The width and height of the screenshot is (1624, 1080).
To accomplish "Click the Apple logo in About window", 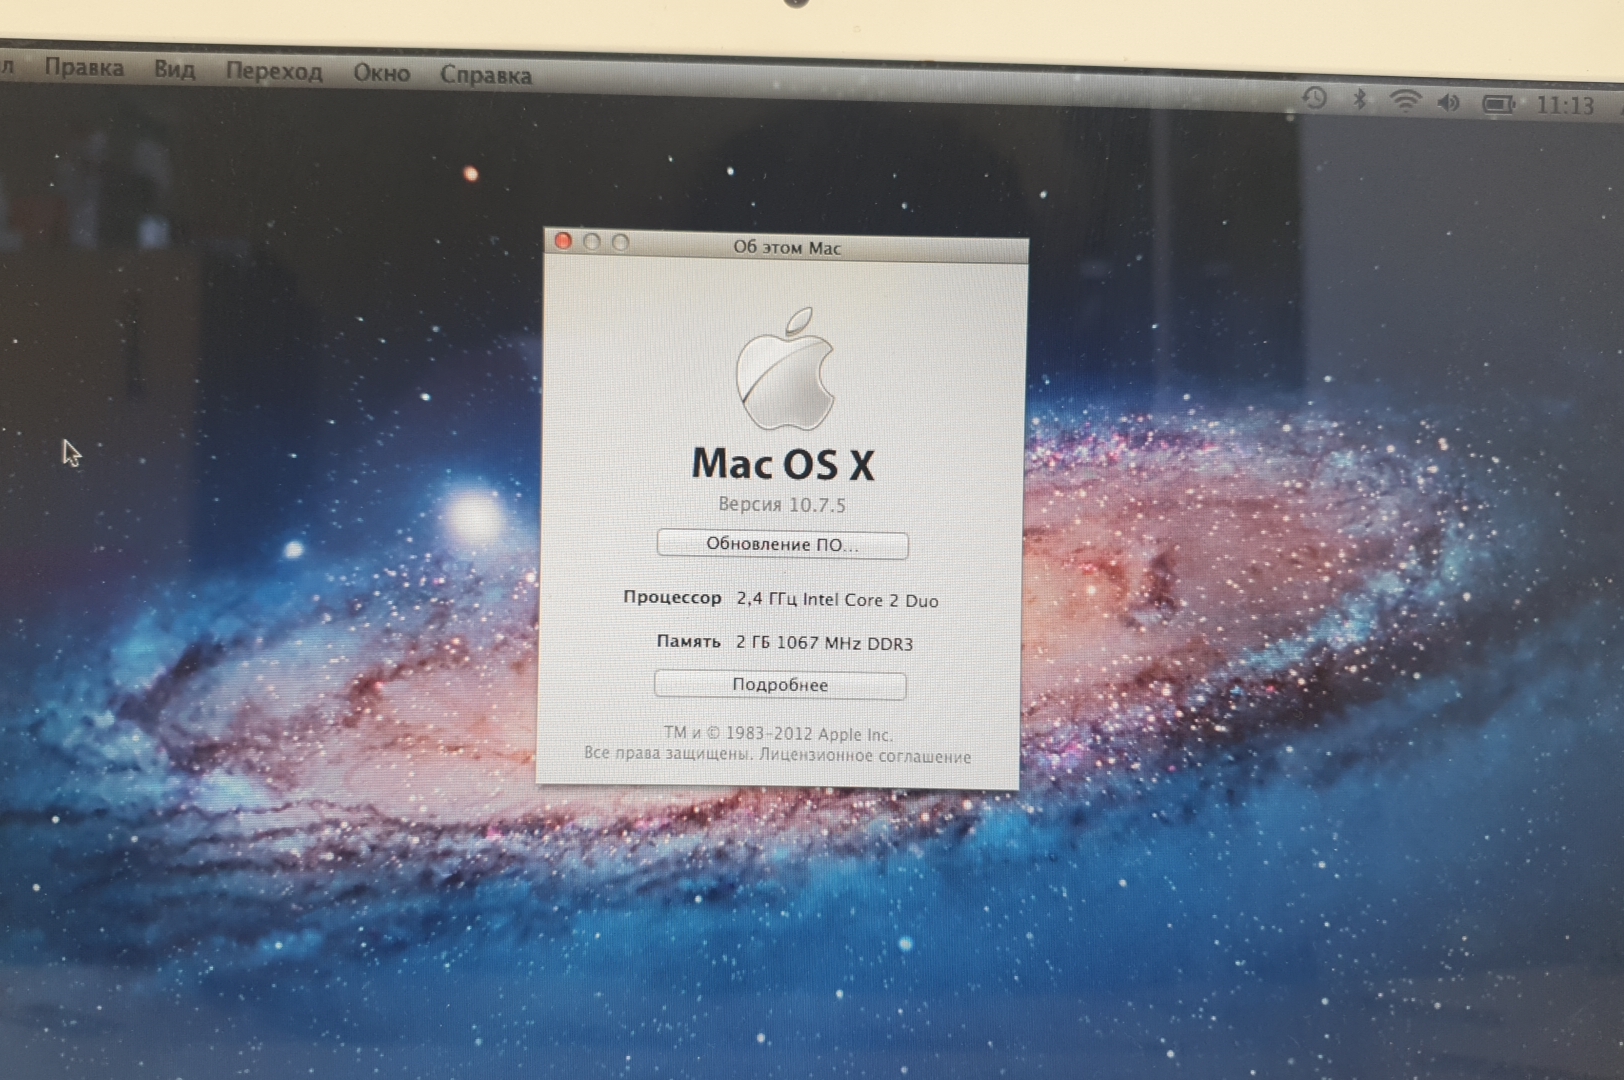I will click(x=786, y=370).
